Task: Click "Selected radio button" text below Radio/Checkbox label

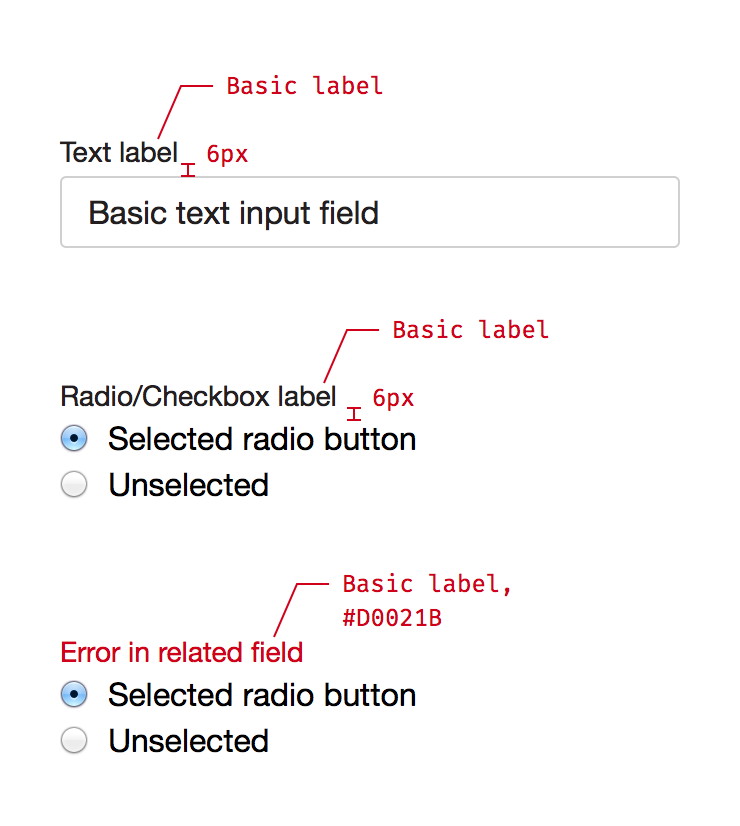Action: [x=262, y=439]
